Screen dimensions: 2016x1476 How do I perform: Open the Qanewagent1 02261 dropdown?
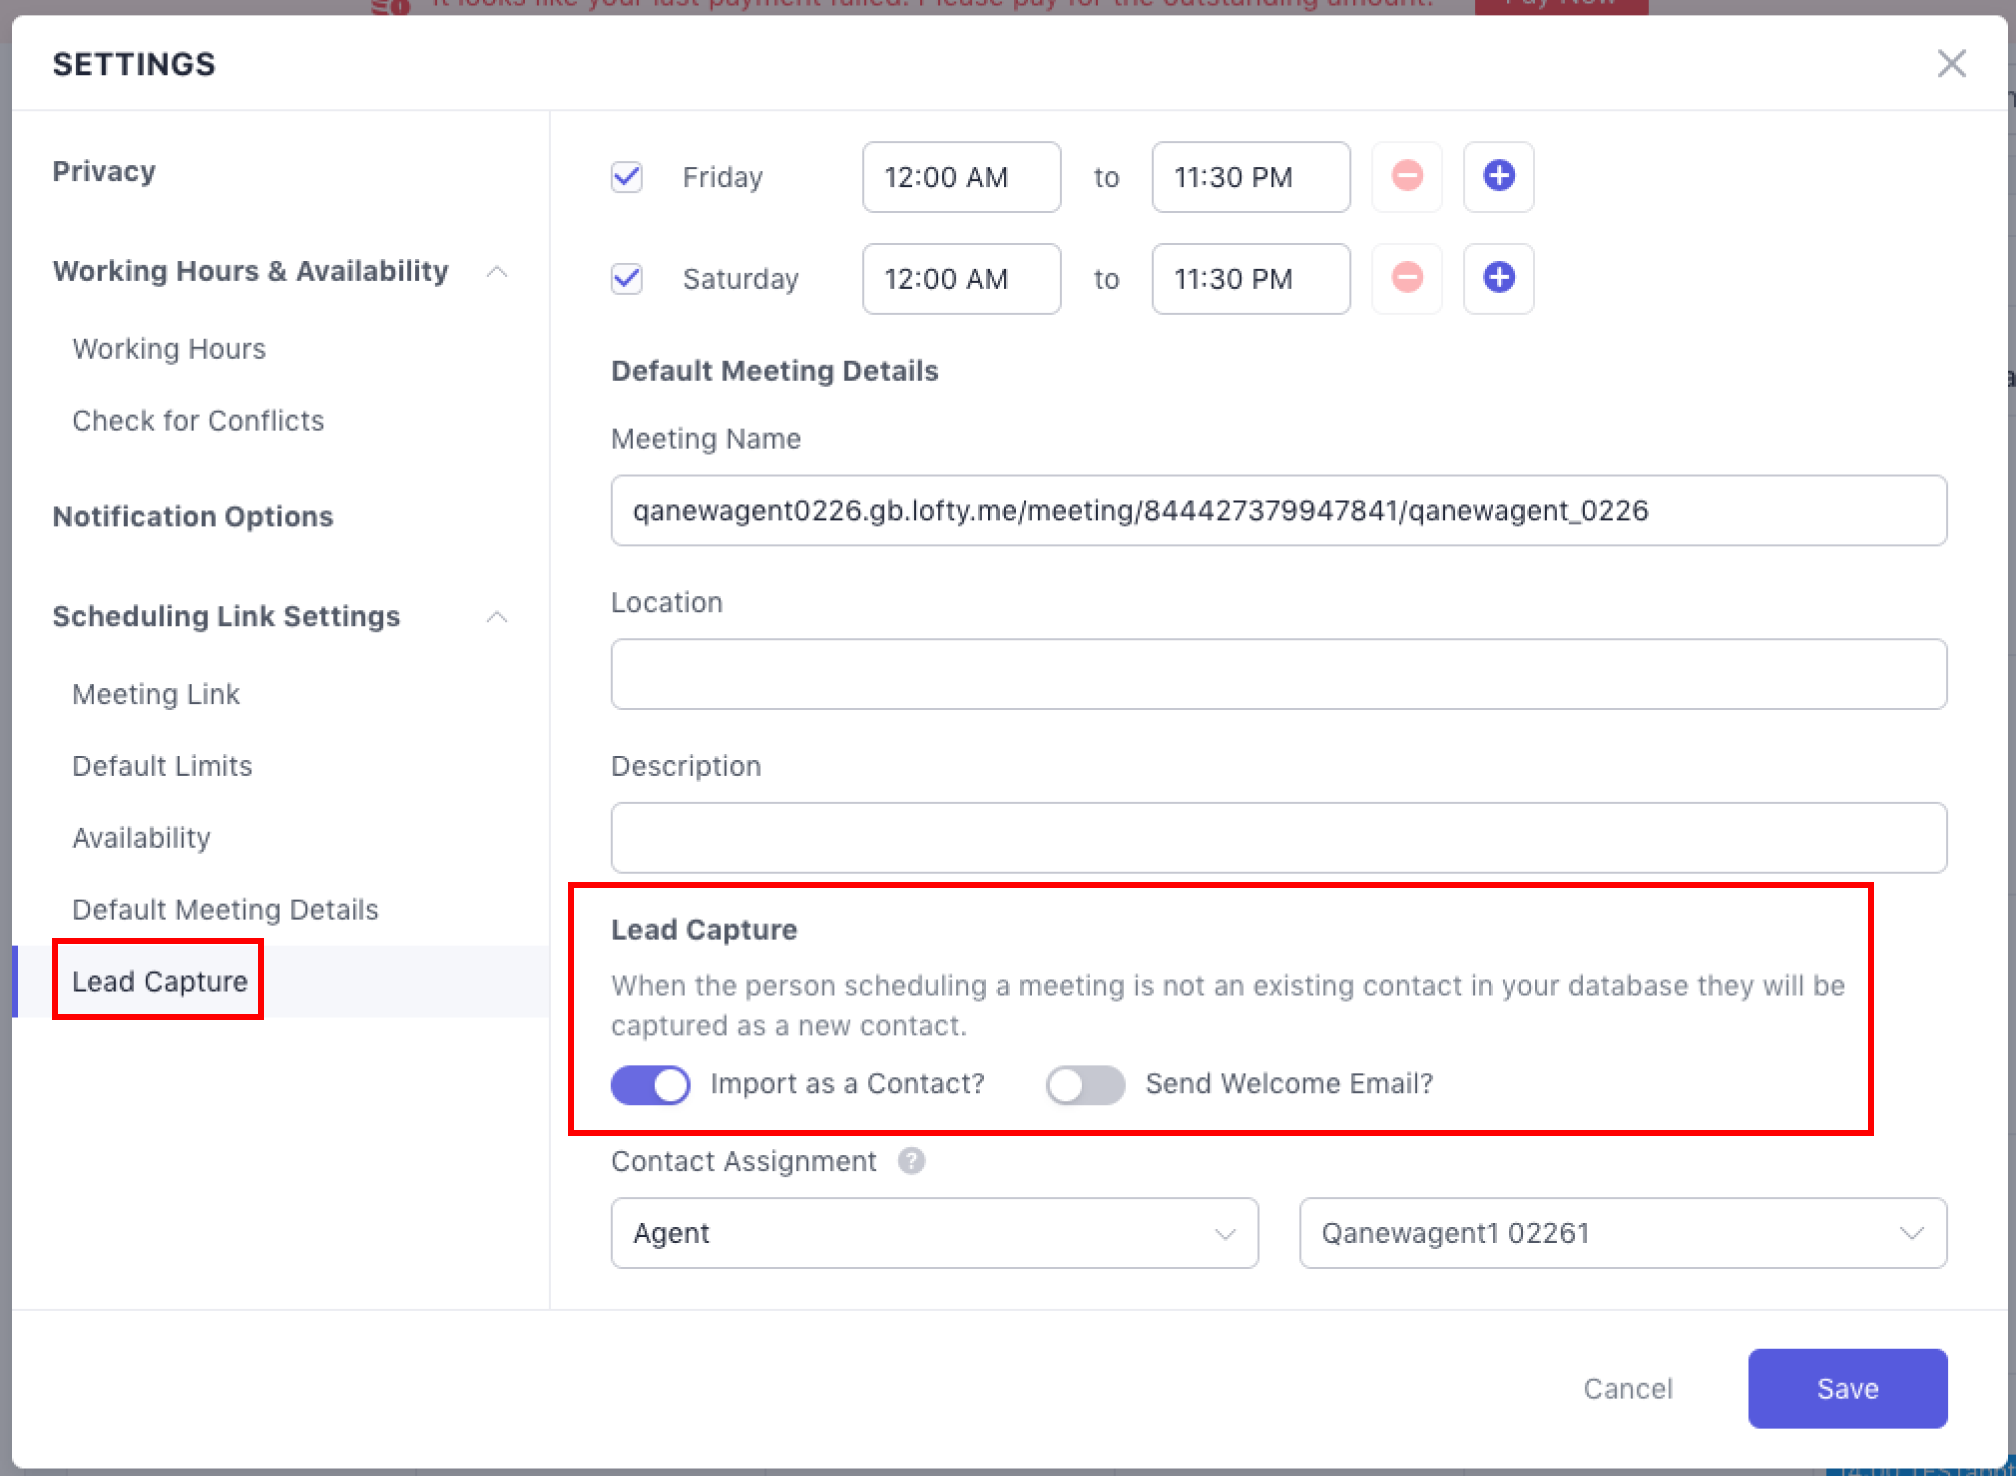(1622, 1233)
